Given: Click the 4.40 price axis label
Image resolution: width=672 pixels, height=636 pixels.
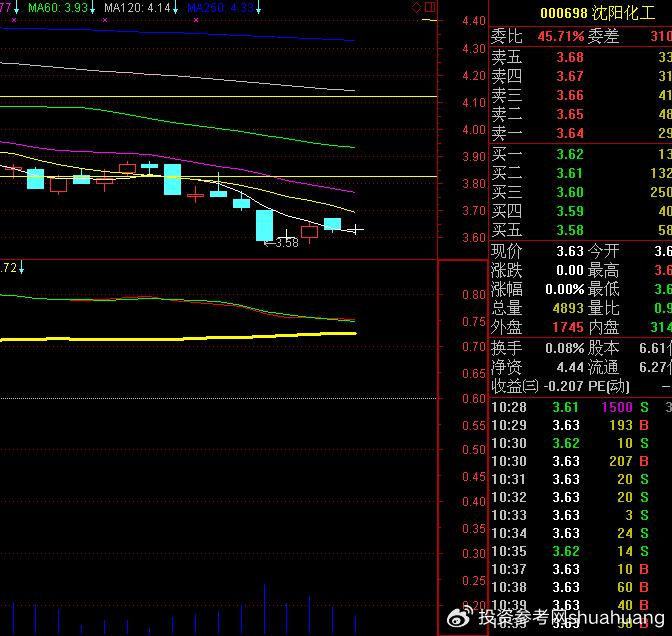Looking at the screenshot, I should tap(474, 21).
